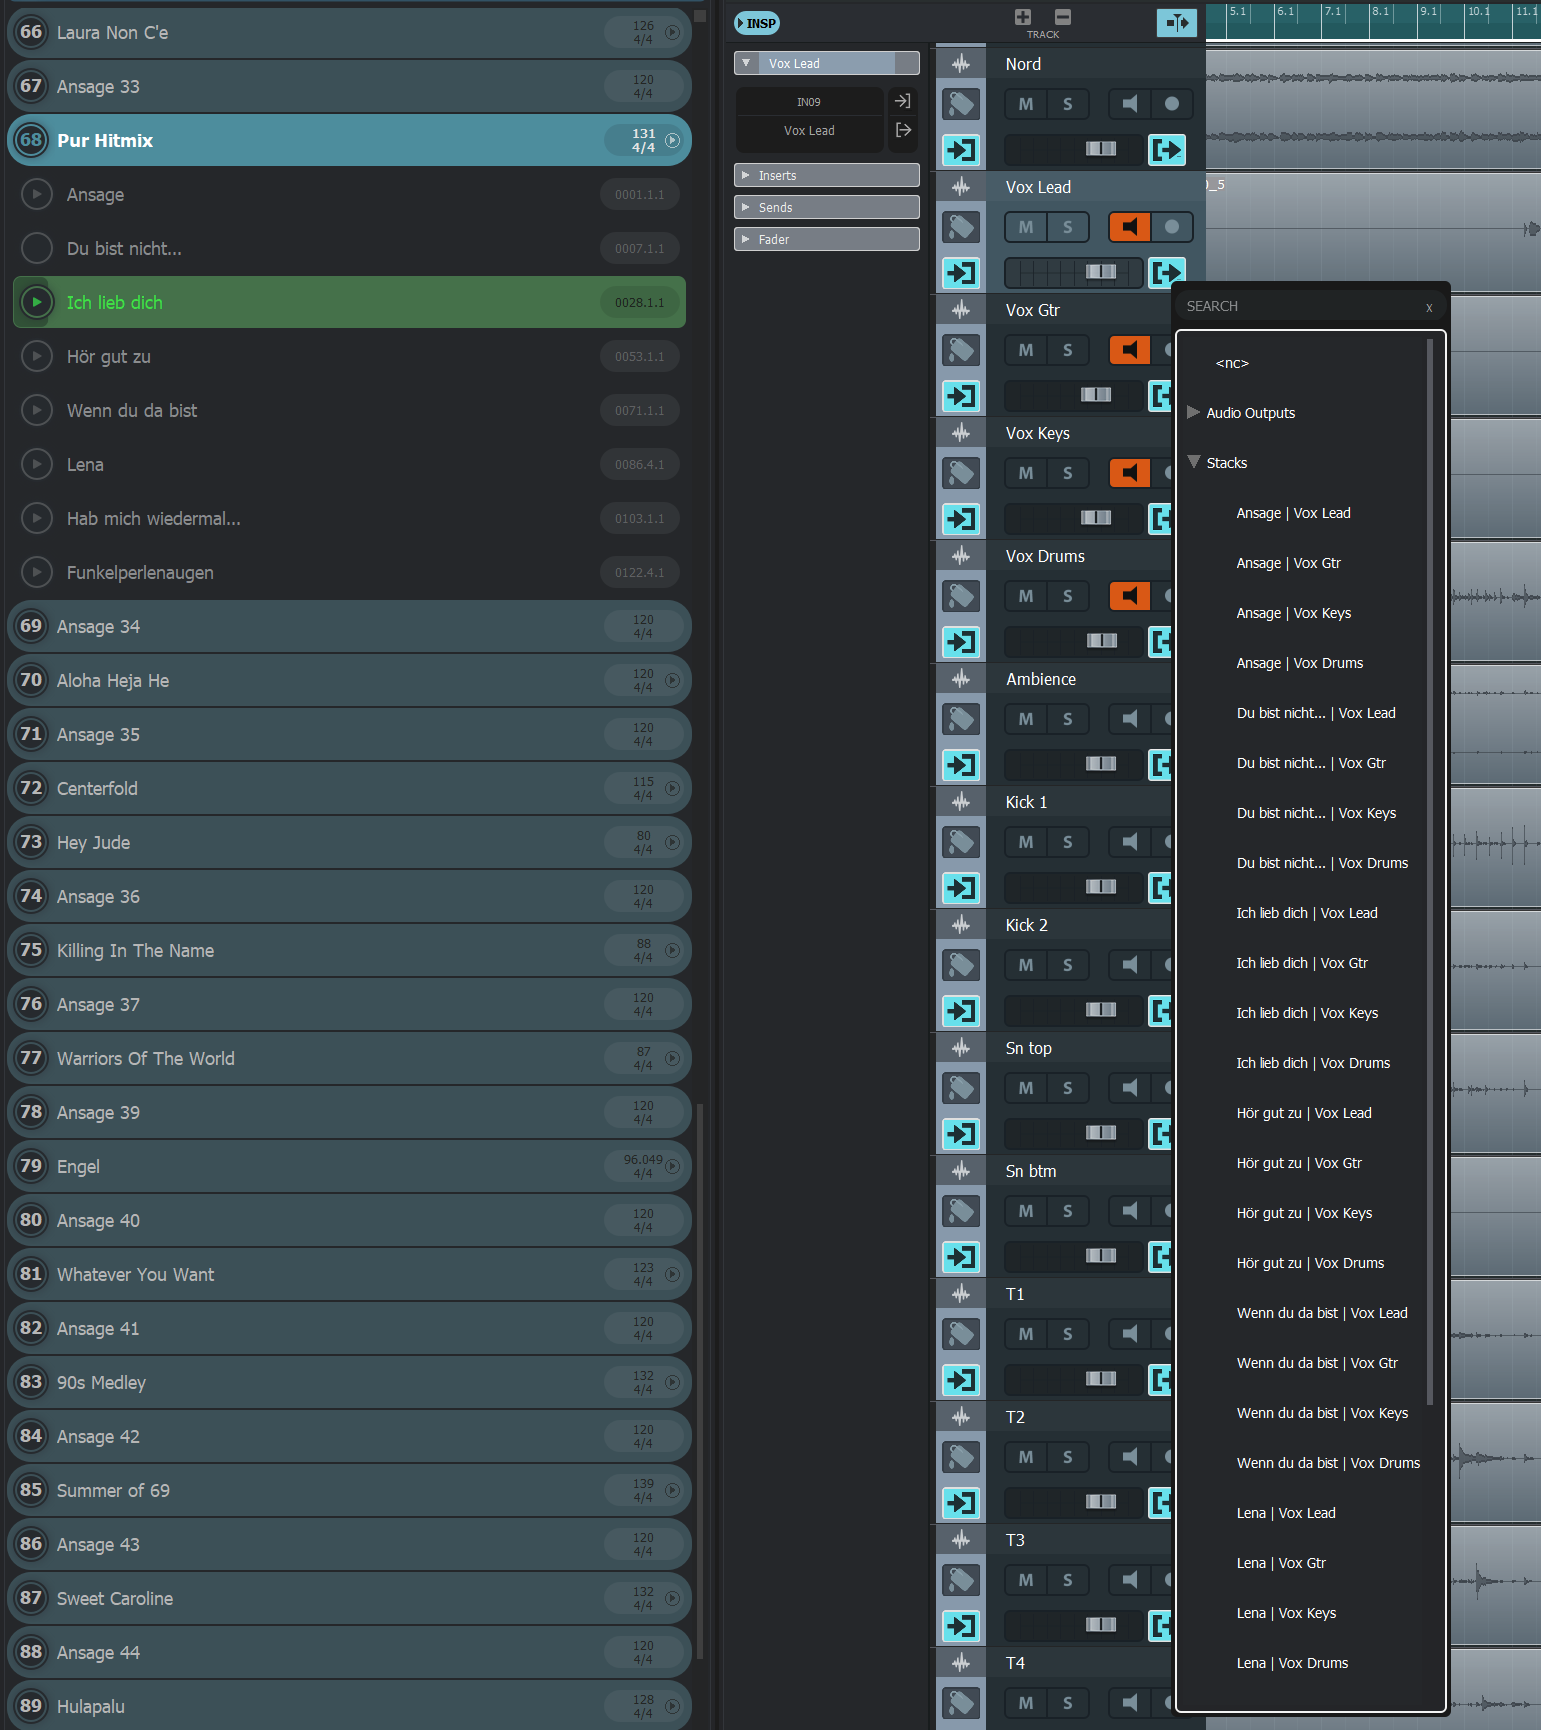Screen dimensions: 1541x1730
Task: Click the add track plus icon
Action: click(1022, 16)
